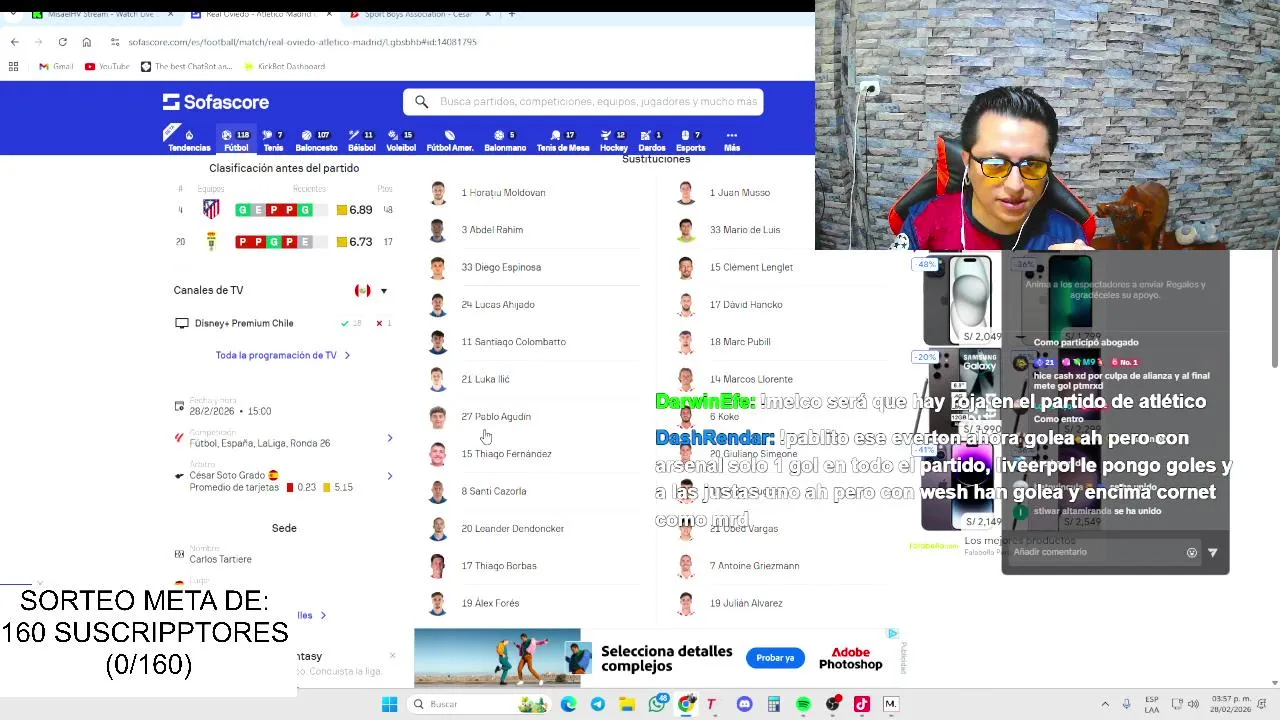Open the Gmail bookmark
1280x720 pixels.
(x=56, y=66)
